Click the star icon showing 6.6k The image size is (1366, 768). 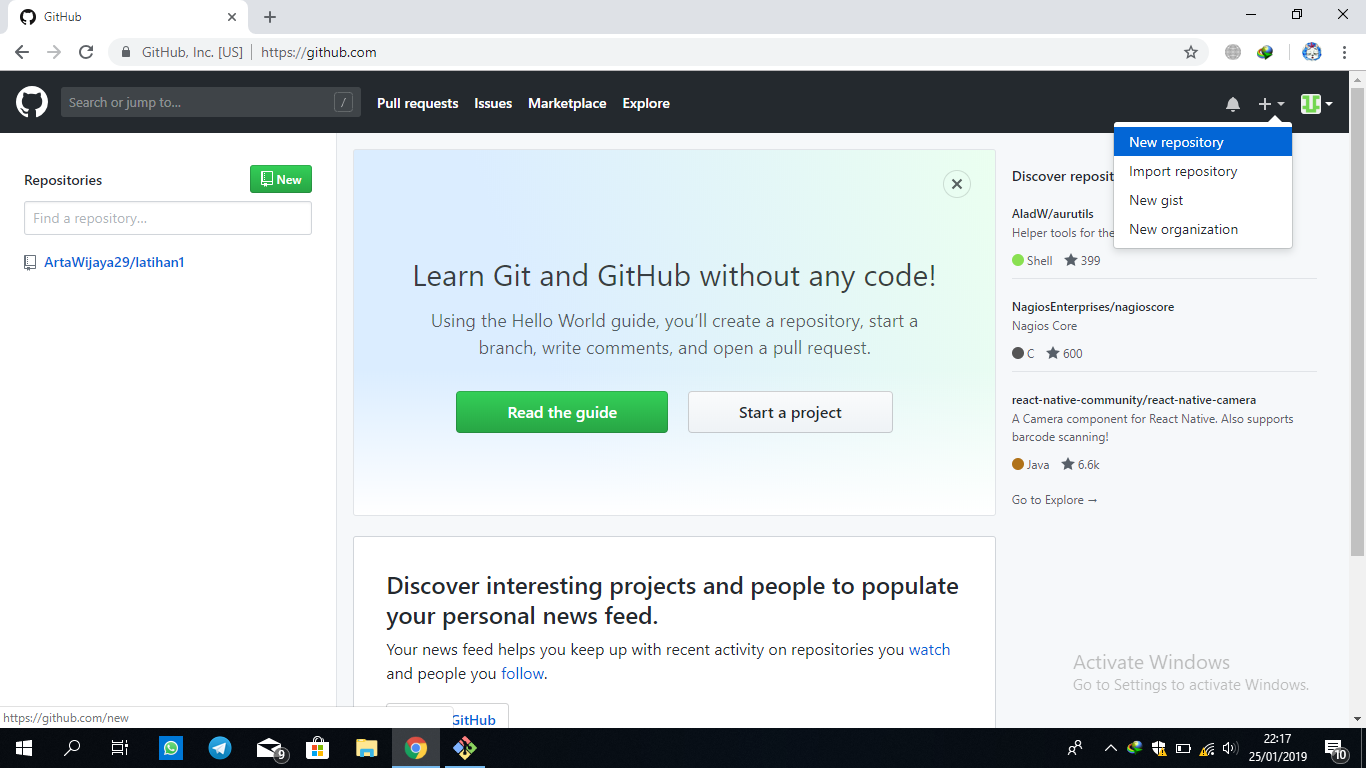(x=1068, y=464)
